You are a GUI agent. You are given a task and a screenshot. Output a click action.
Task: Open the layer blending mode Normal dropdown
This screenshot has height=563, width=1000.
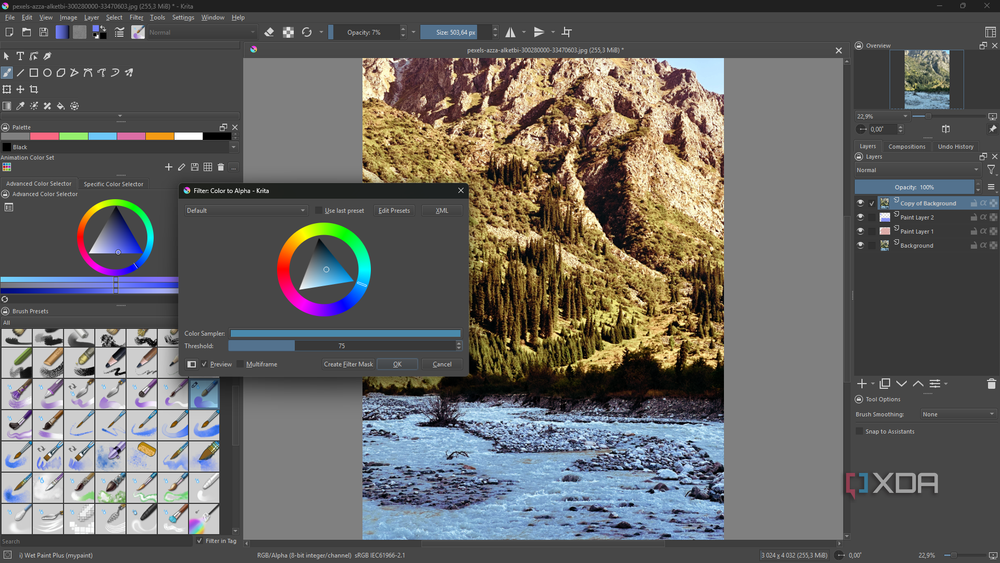coord(917,170)
